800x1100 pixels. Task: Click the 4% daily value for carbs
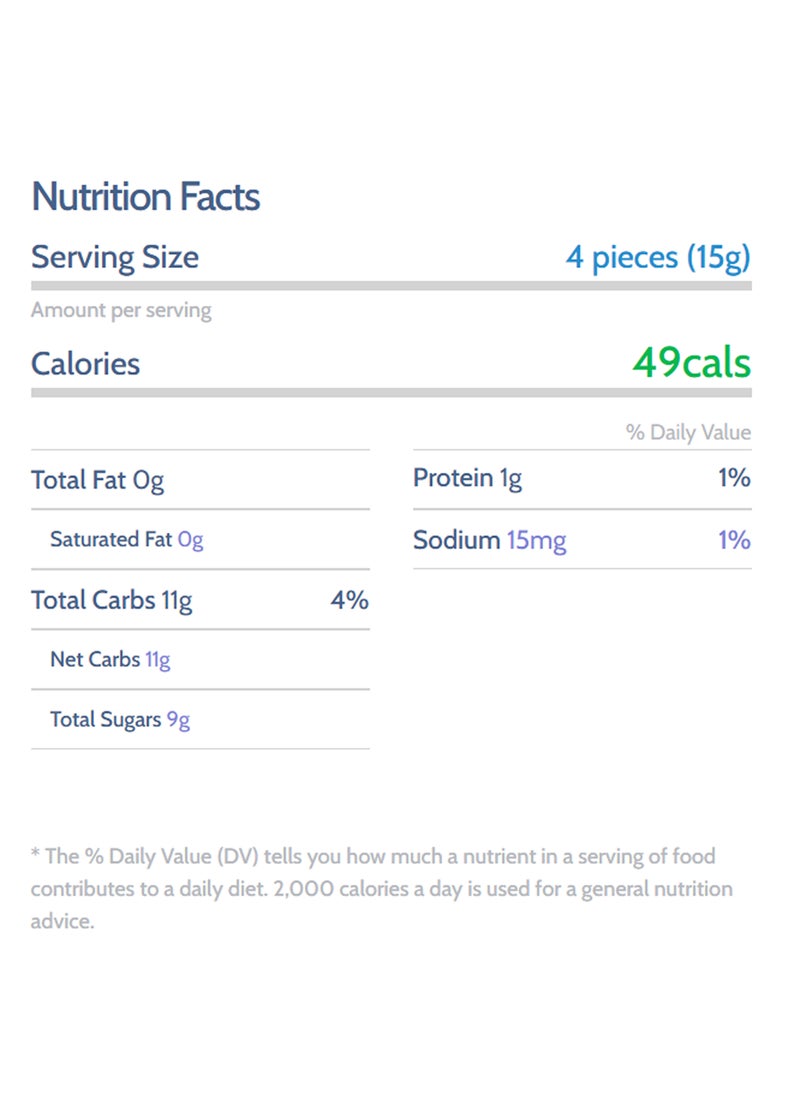click(x=349, y=600)
